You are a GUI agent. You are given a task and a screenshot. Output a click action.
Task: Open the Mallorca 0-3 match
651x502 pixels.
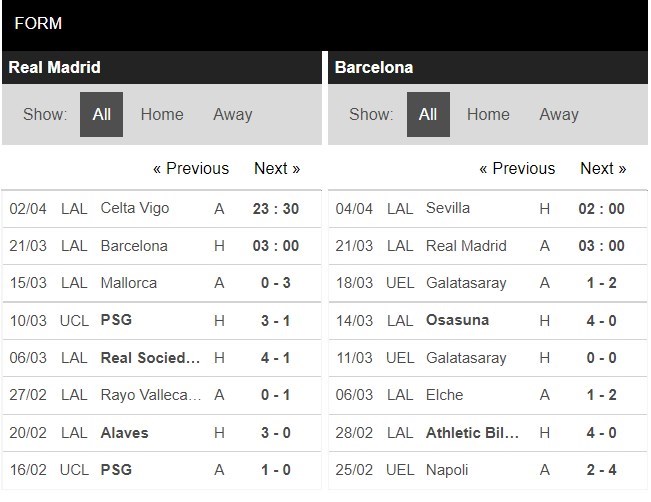pos(162,283)
